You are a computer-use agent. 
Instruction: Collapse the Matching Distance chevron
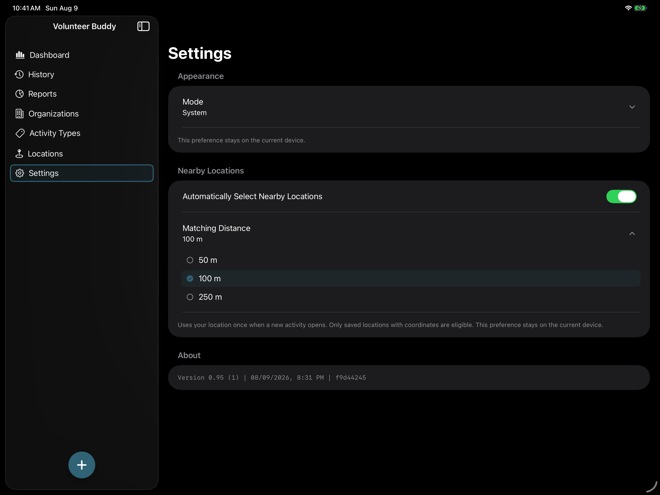point(632,233)
